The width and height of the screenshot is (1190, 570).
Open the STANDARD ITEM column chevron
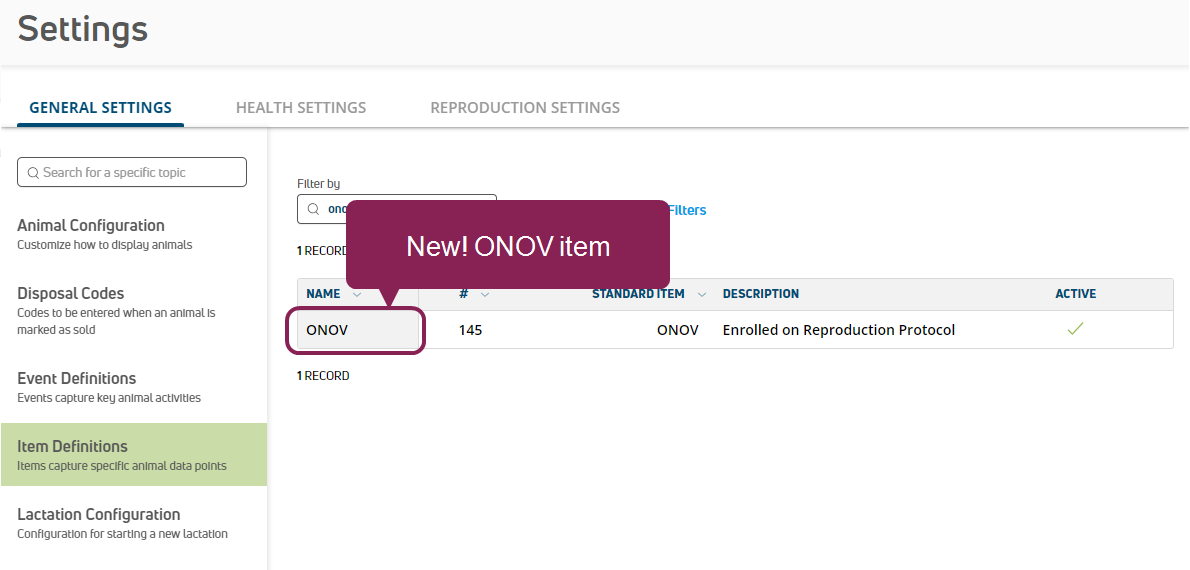pos(702,294)
